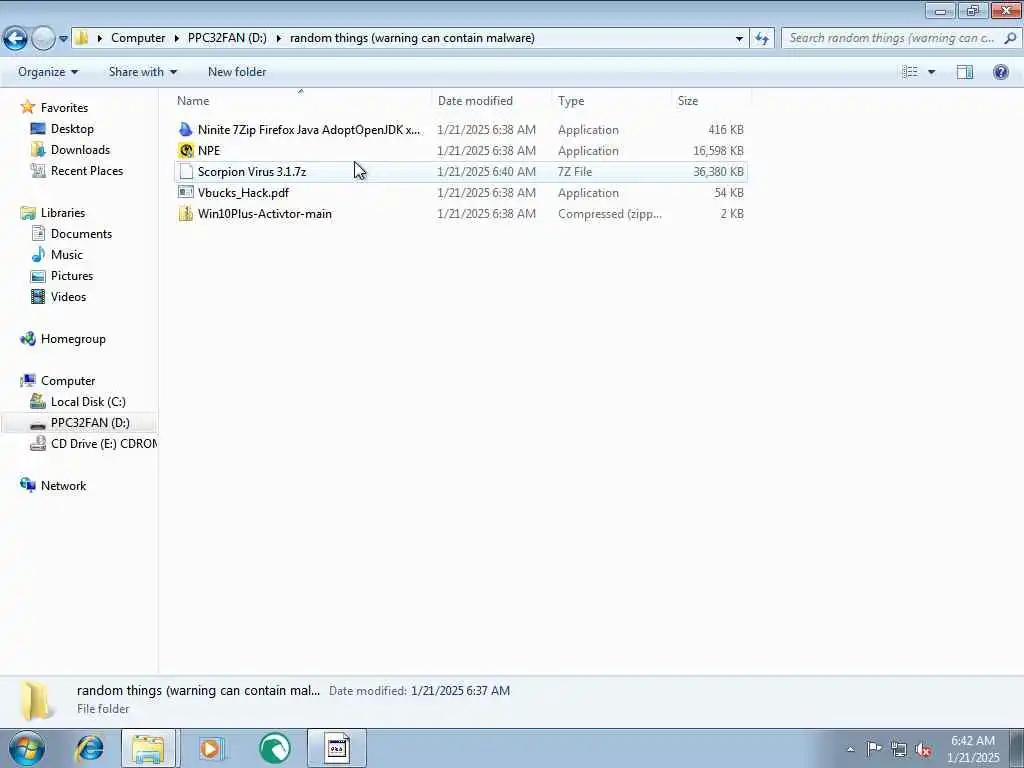Launch Internet Explorer from the taskbar

(x=90, y=748)
